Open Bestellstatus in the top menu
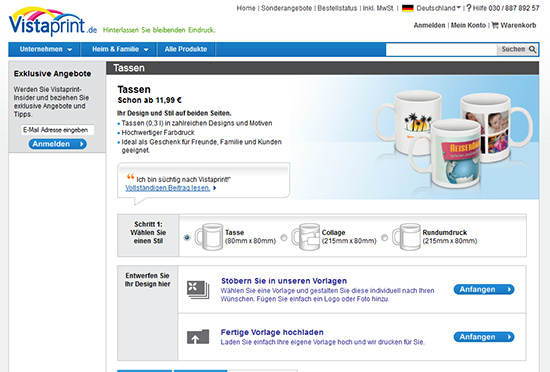 [x=337, y=8]
